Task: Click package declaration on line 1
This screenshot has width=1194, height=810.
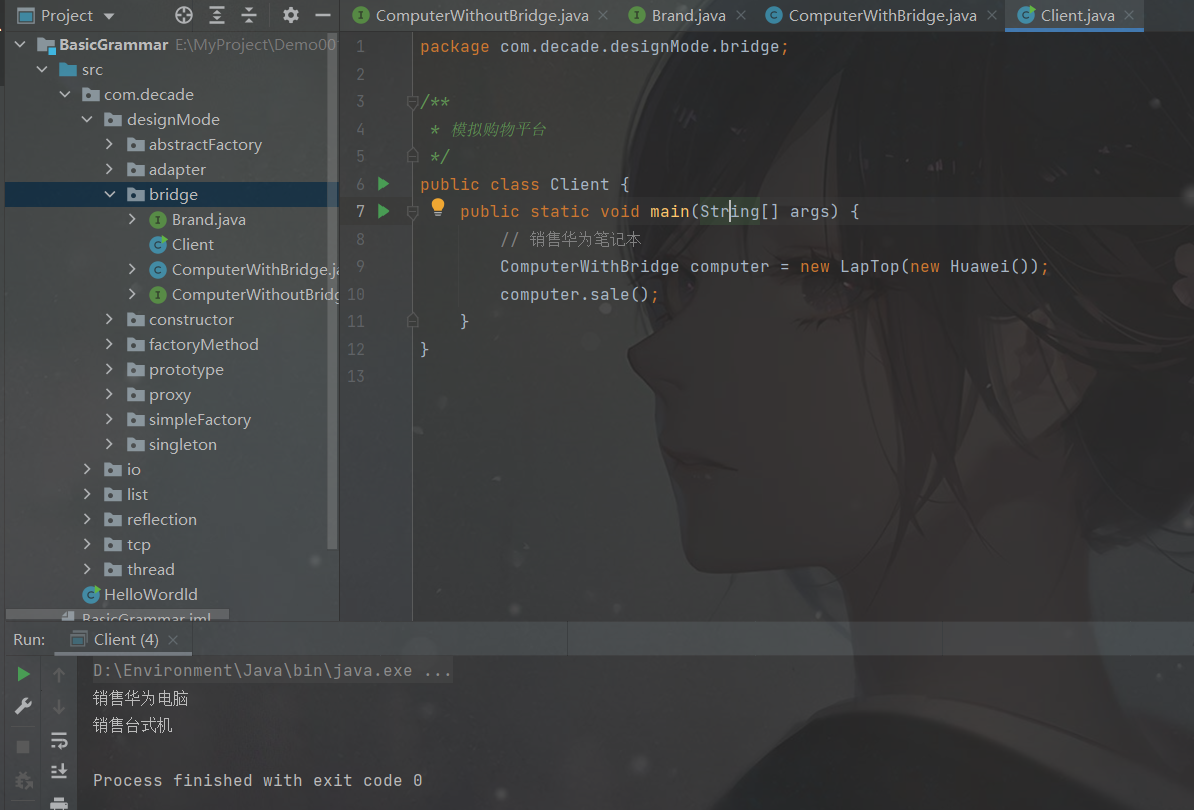Action: pos(604,46)
